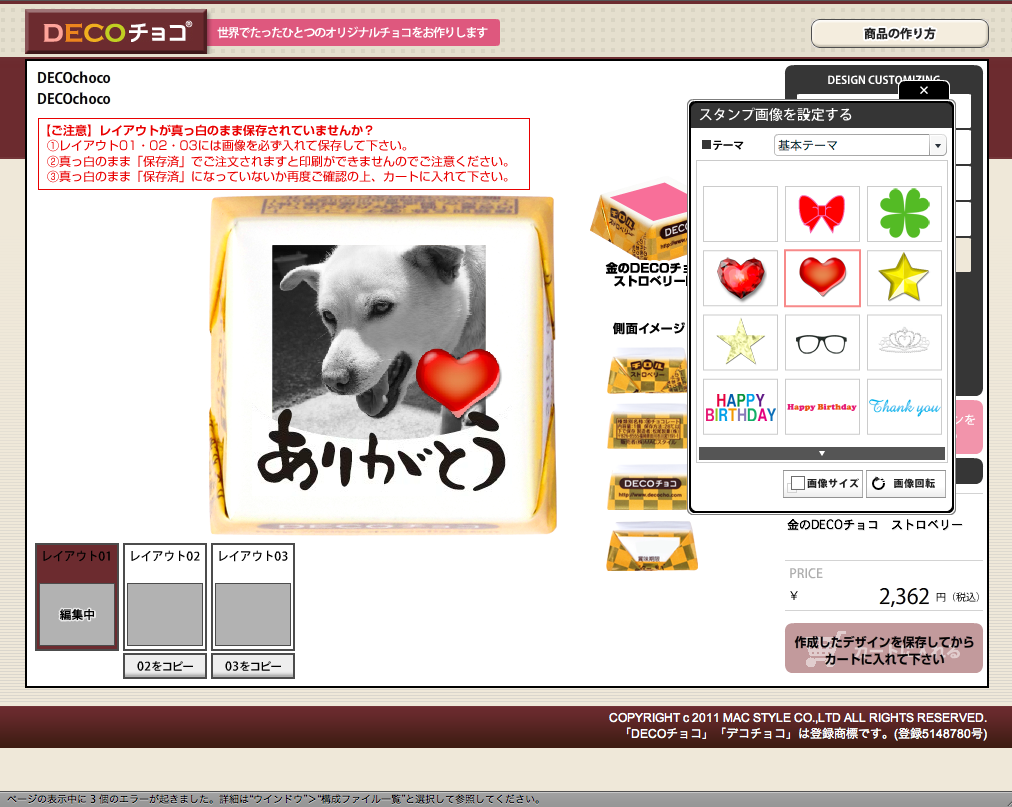
Task: Select the colorful HAPPY BIRTHDAY stamp
Action: click(740, 407)
